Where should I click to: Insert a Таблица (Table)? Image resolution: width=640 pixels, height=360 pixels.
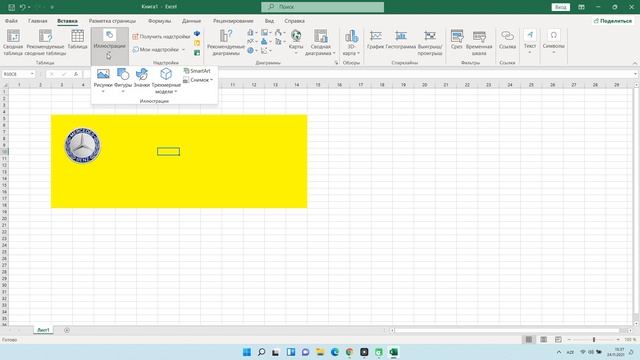coord(78,40)
